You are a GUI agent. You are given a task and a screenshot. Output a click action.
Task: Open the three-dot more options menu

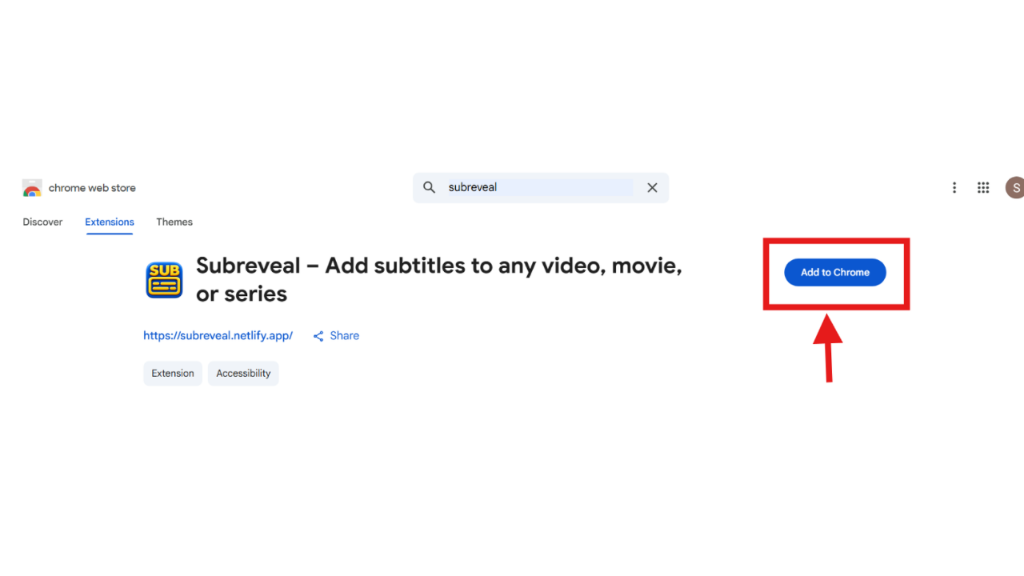click(x=954, y=187)
